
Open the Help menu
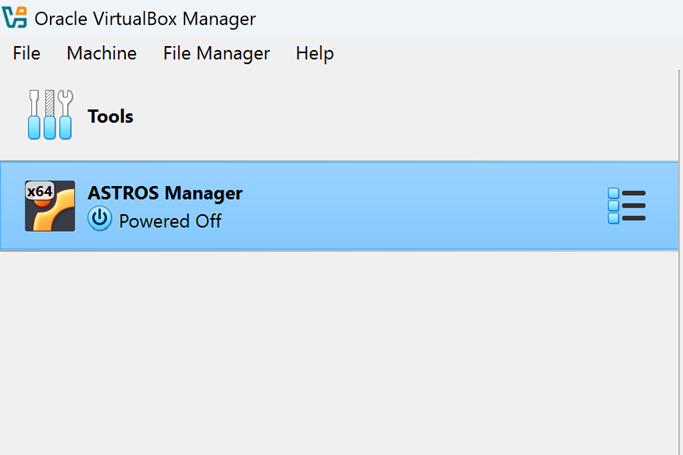[x=314, y=54]
